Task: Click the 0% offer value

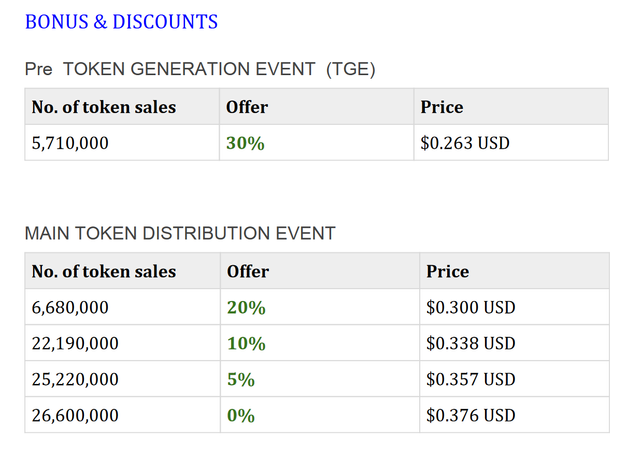Action: (241, 415)
